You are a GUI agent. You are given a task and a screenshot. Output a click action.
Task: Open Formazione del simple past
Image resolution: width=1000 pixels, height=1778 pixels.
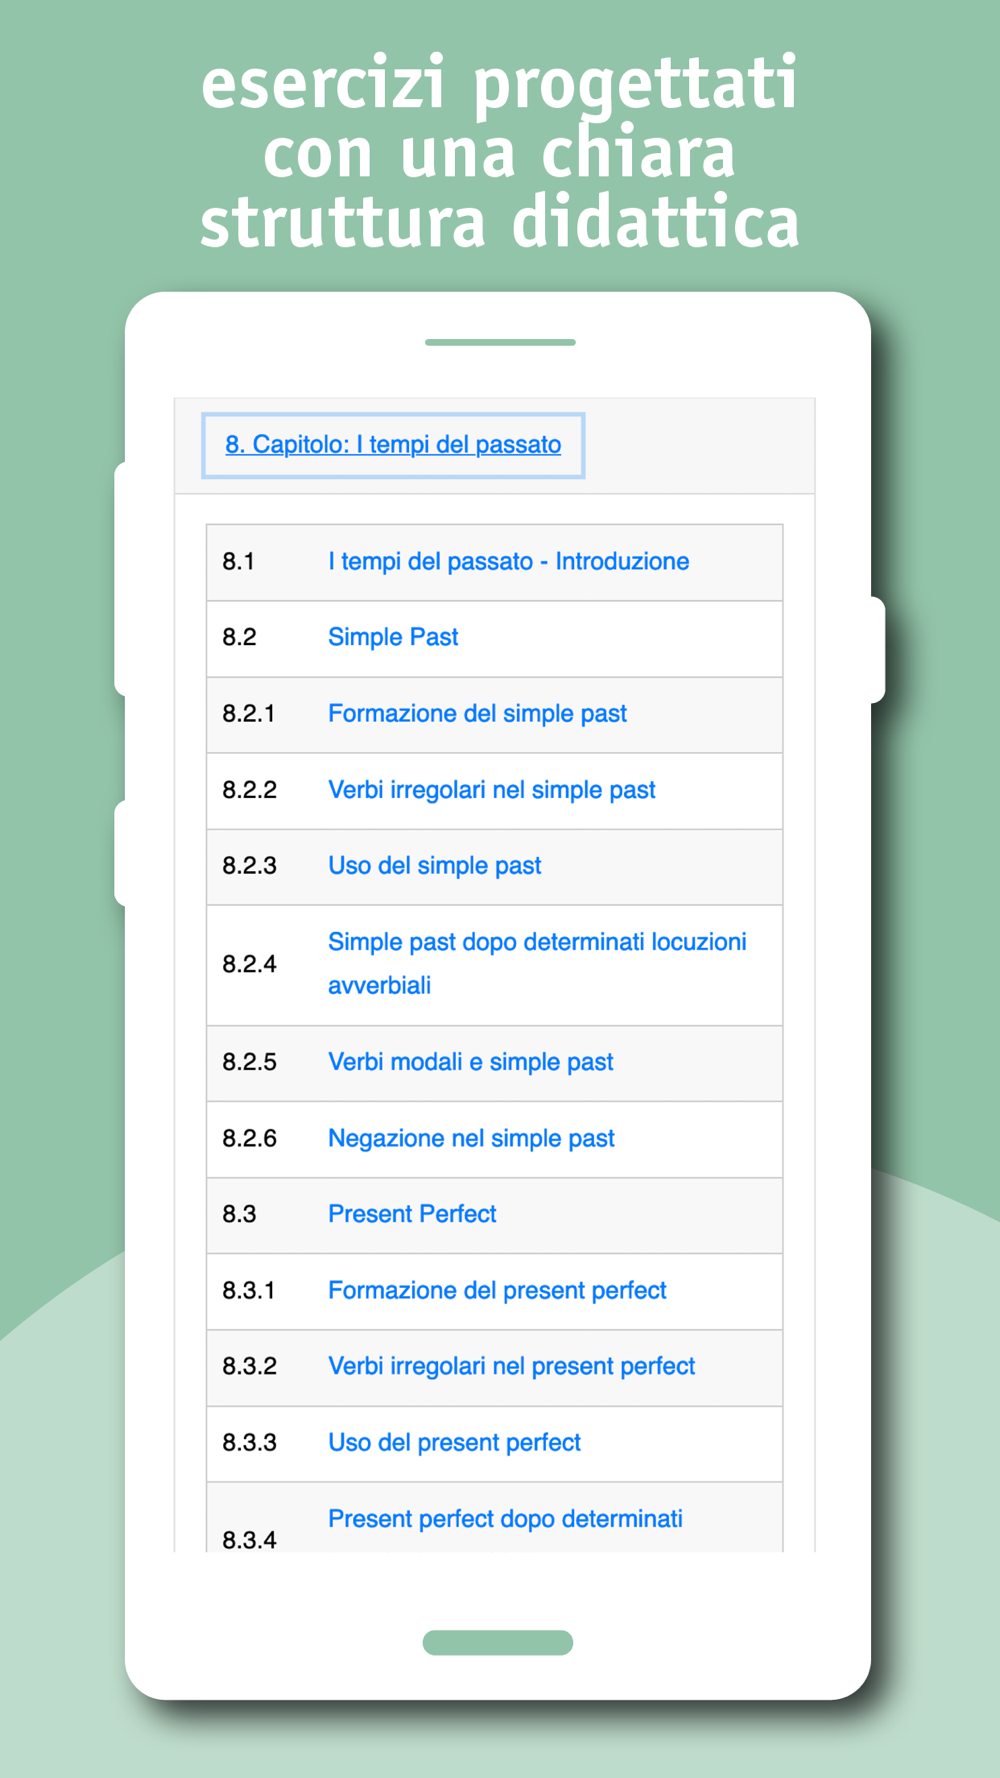pyautogui.click(x=477, y=714)
